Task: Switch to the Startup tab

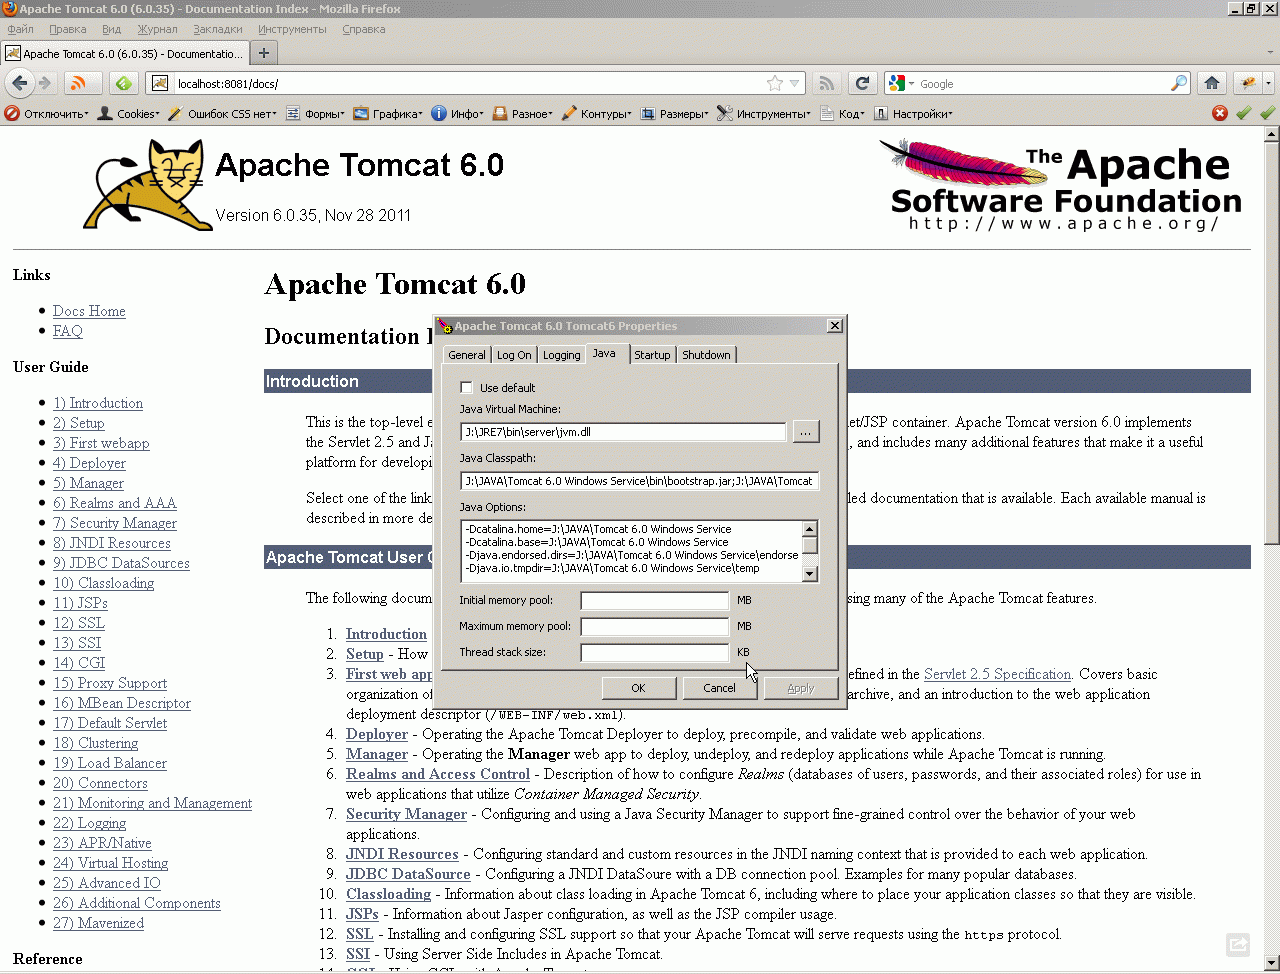Action: coord(652,355)
